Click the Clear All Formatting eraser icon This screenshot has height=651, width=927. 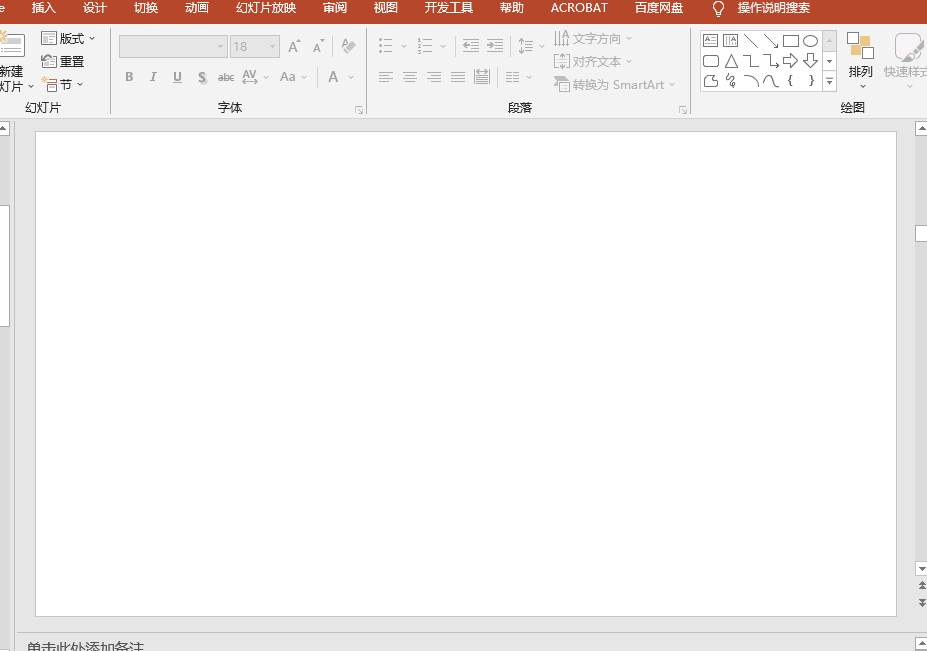(348, 46)
